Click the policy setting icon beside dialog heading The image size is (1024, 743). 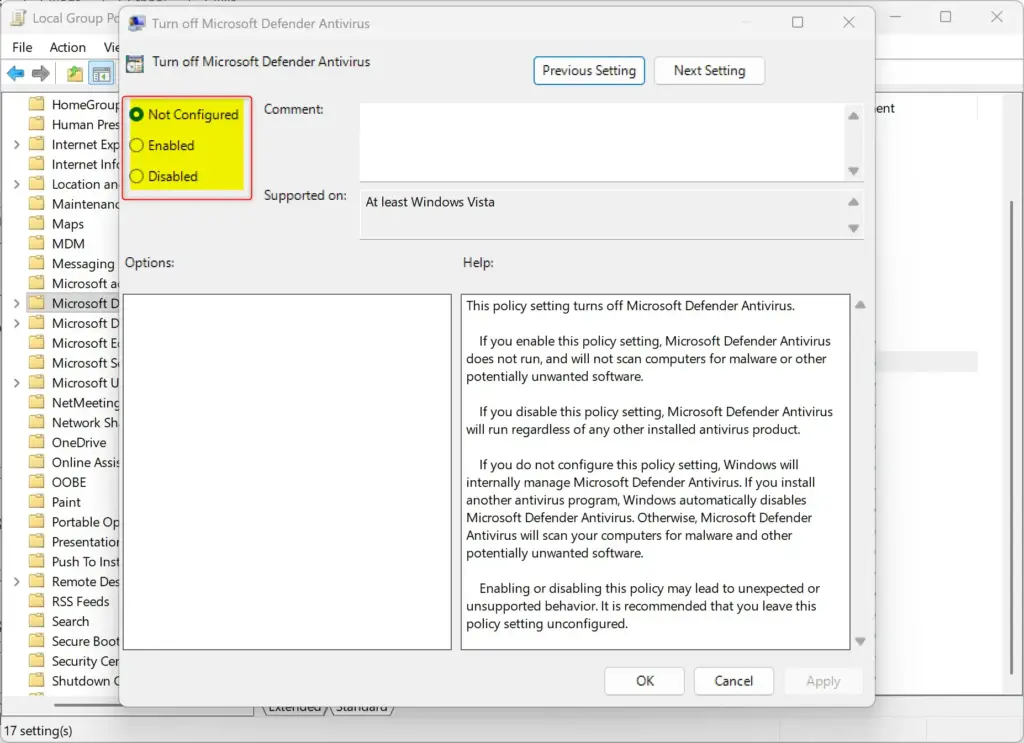(135, 63)
